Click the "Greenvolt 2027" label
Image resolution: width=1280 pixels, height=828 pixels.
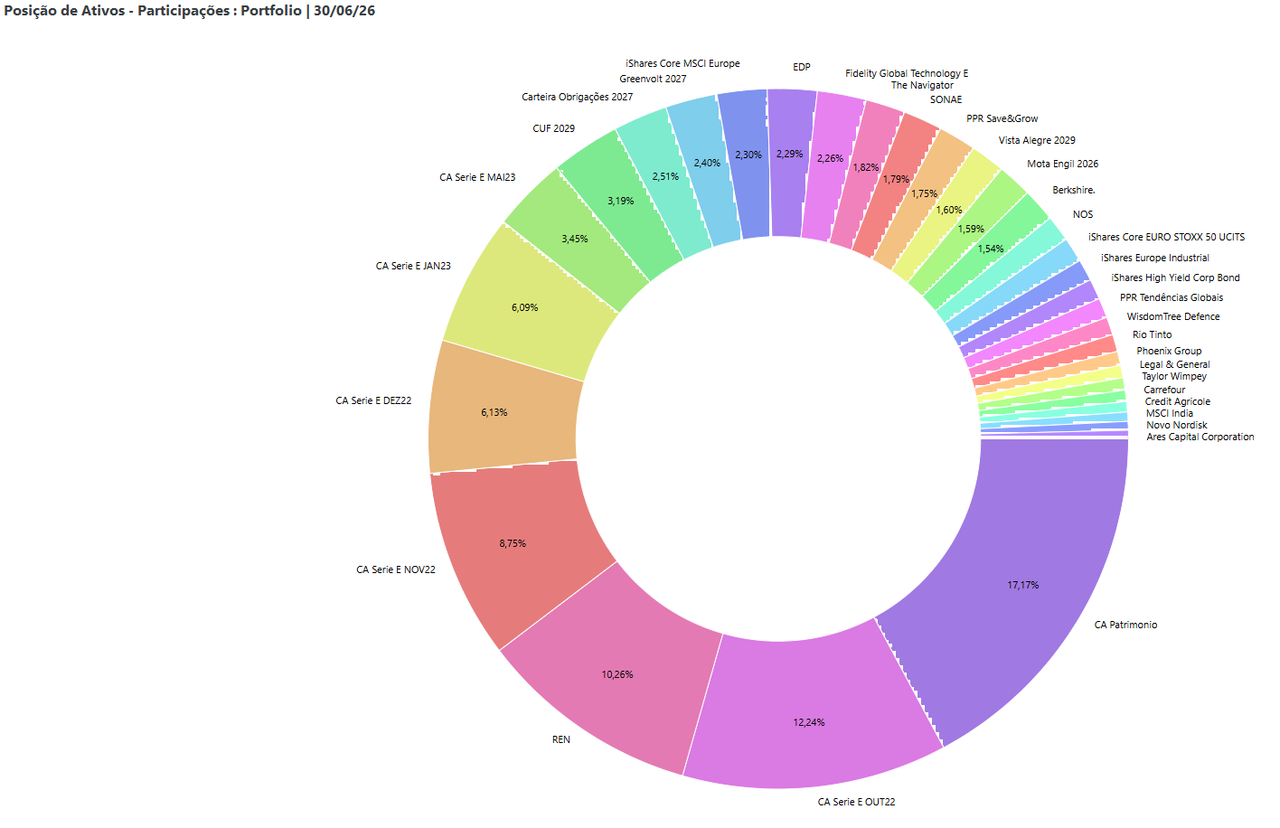[x=653, y=78]
